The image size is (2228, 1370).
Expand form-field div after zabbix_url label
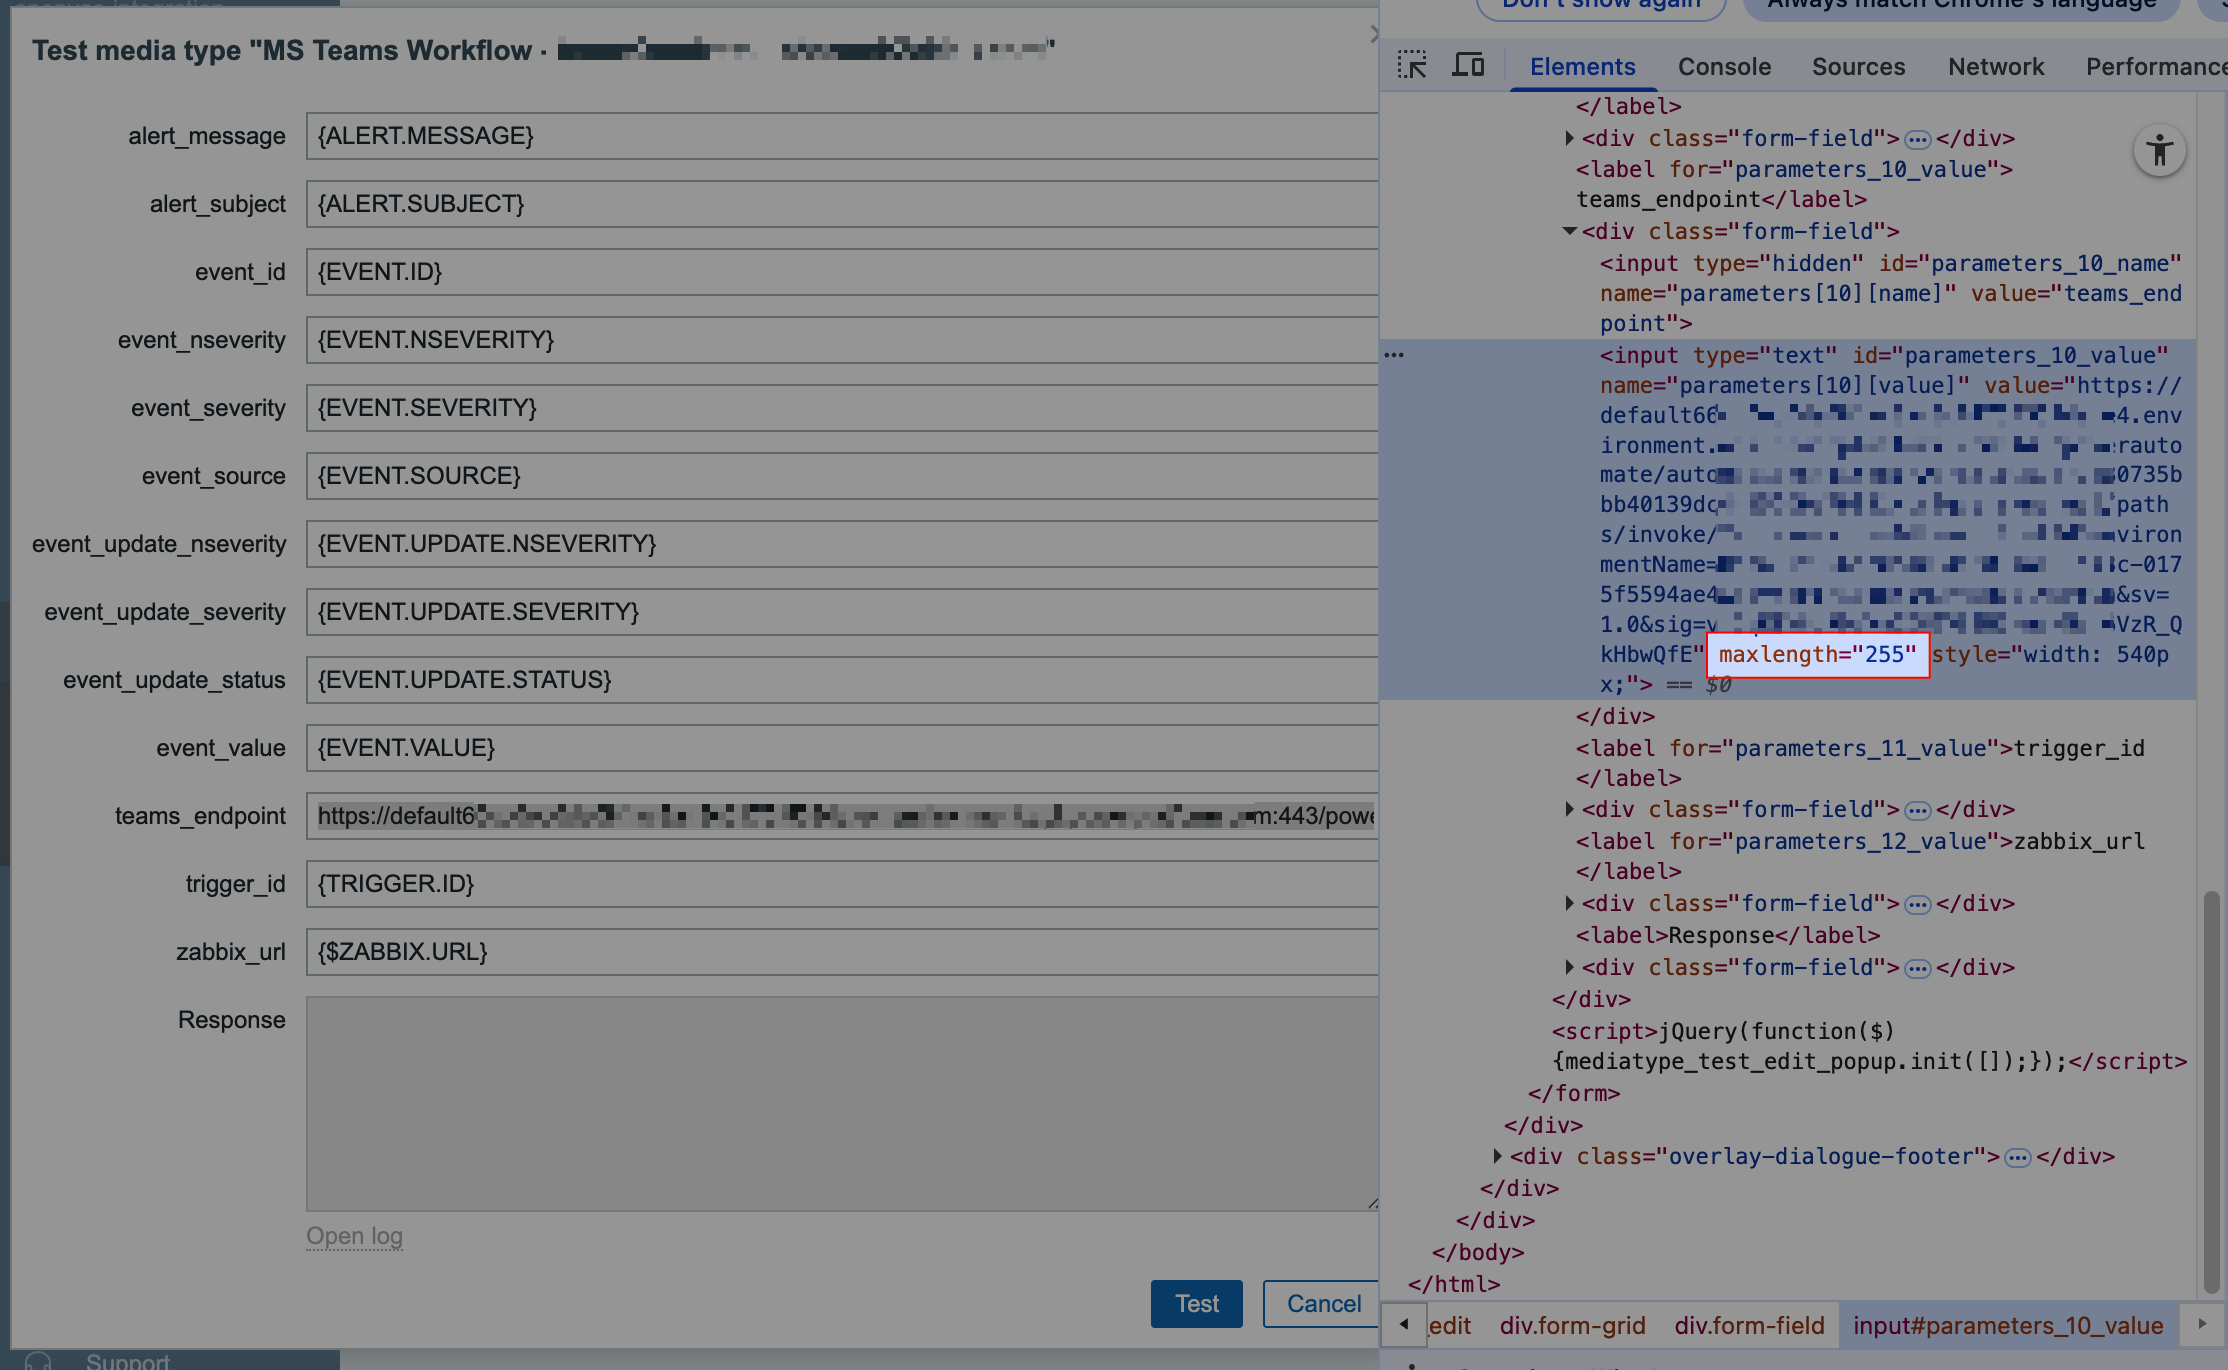click(1569, 903)
